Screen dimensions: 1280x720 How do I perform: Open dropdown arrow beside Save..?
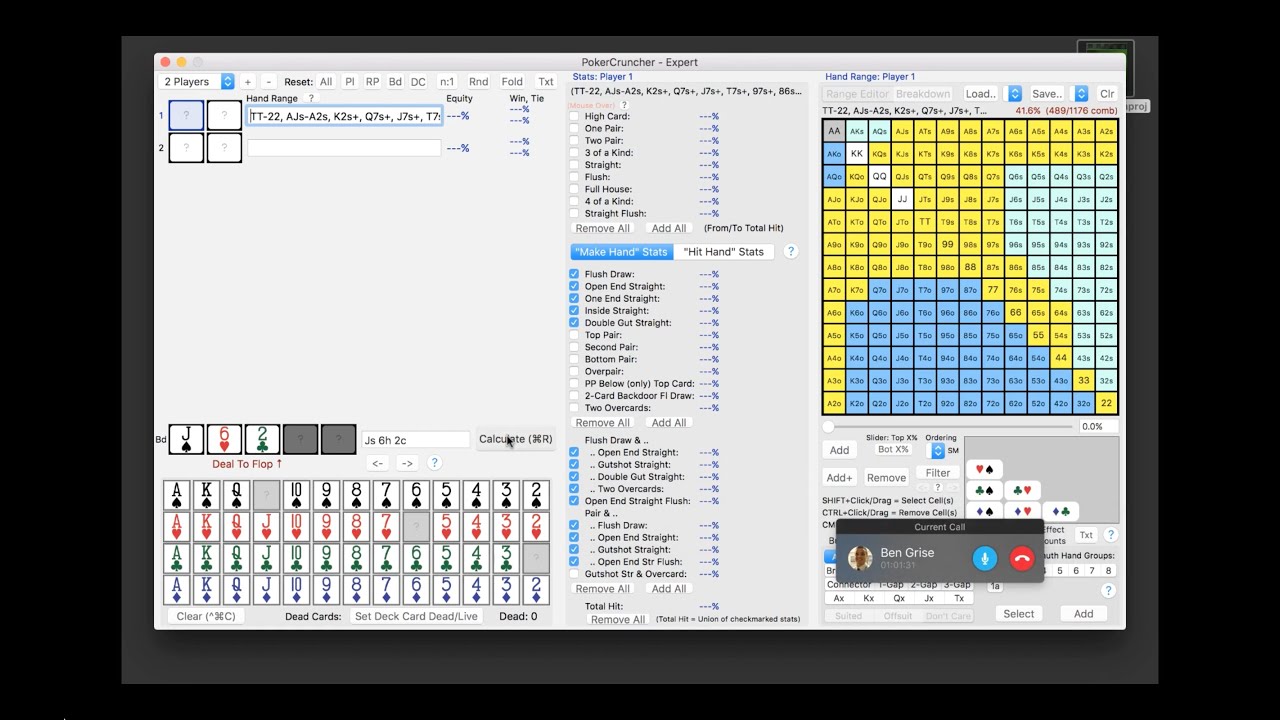pos(1081,94)
